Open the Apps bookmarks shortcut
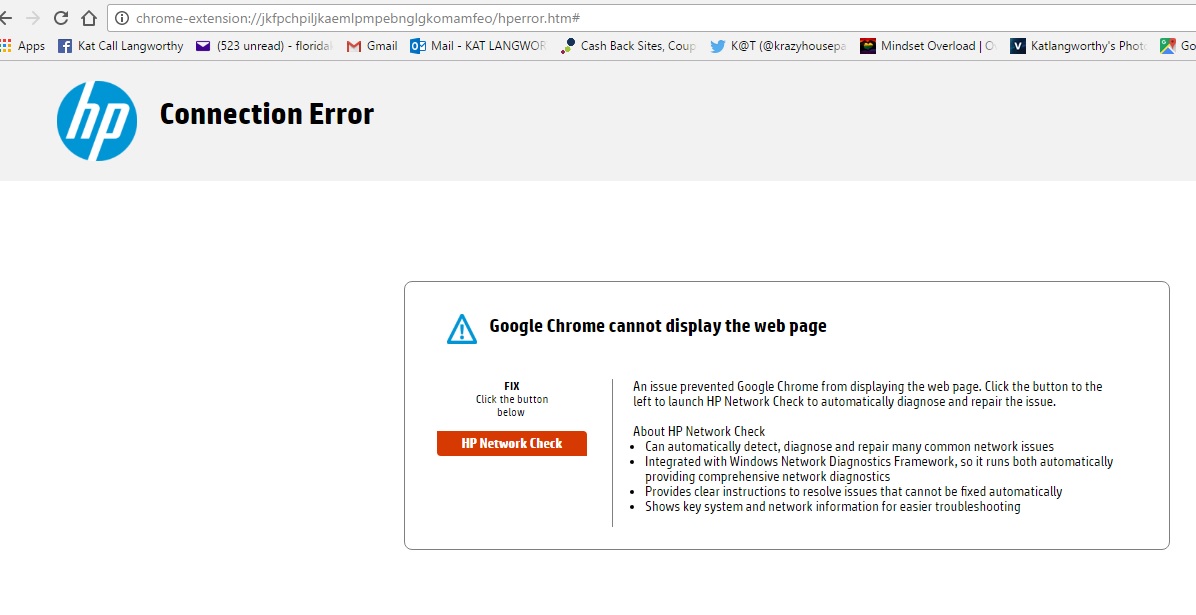 point(23,46)
